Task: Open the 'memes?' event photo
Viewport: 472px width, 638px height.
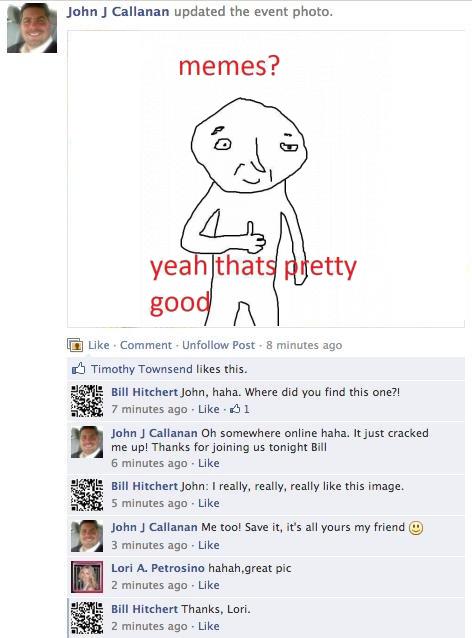Action: 266,179
